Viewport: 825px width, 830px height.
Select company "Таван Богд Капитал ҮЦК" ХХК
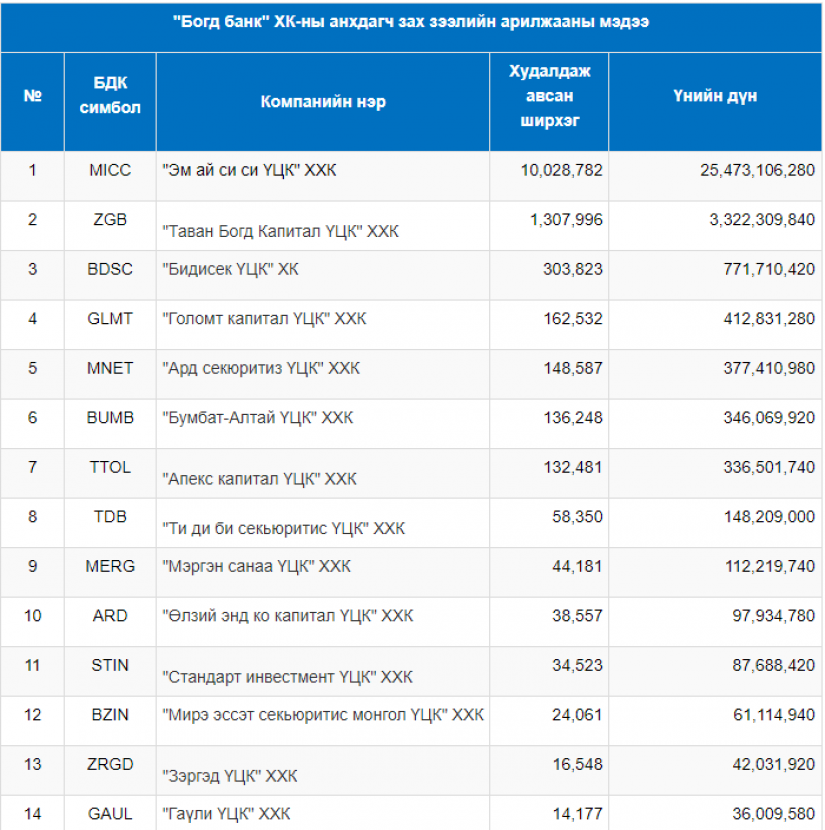[x=280, y=231]
